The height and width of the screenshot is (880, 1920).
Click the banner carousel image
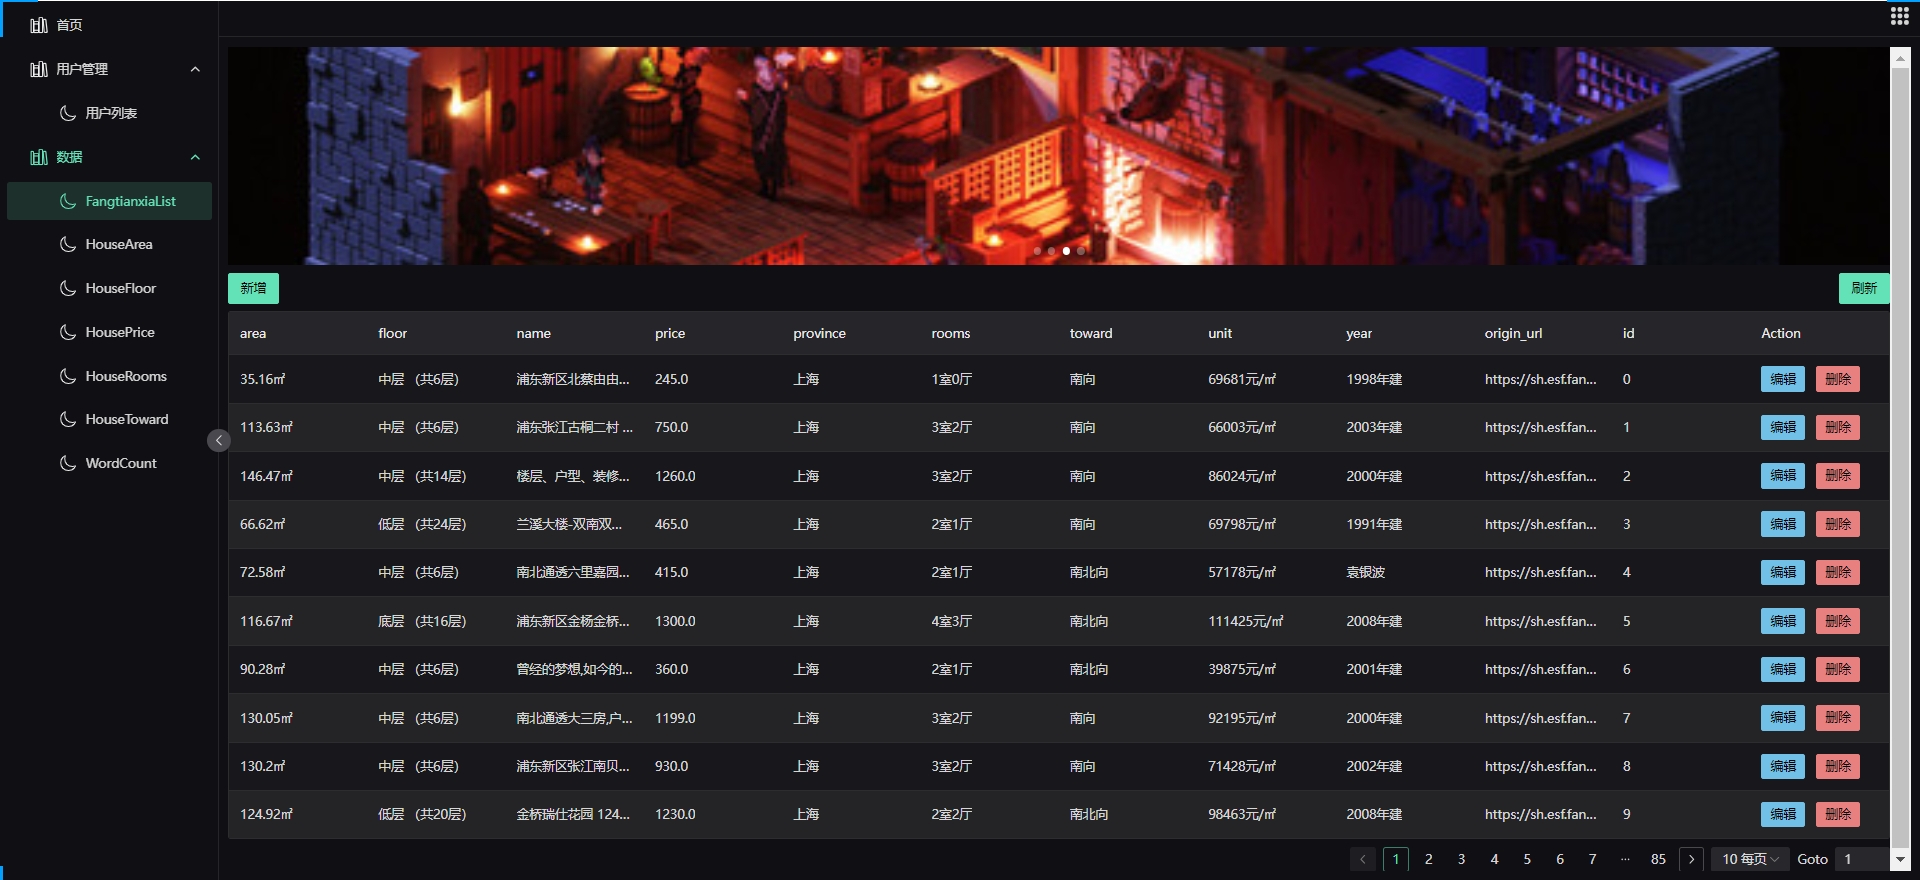click(1058, 156)
